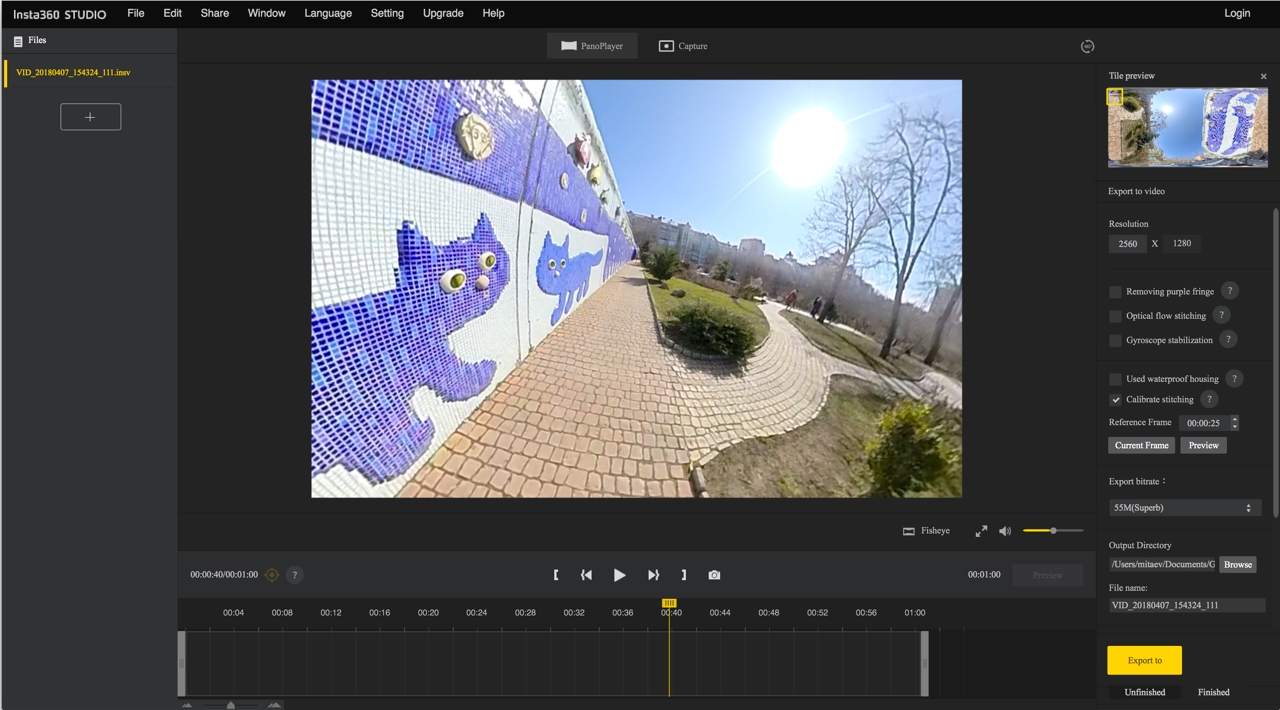1280x710 pixels.
Task: Open the Export bitrate dropdown
Action: point(1183,508)
